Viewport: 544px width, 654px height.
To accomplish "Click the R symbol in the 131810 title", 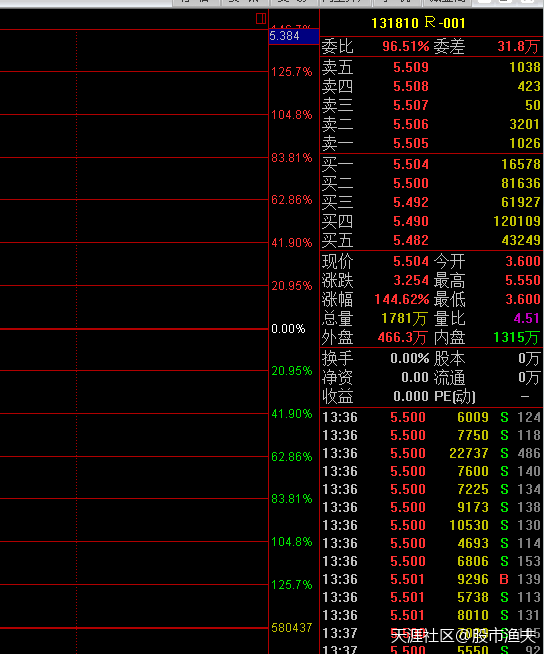I will coord(430,22).
